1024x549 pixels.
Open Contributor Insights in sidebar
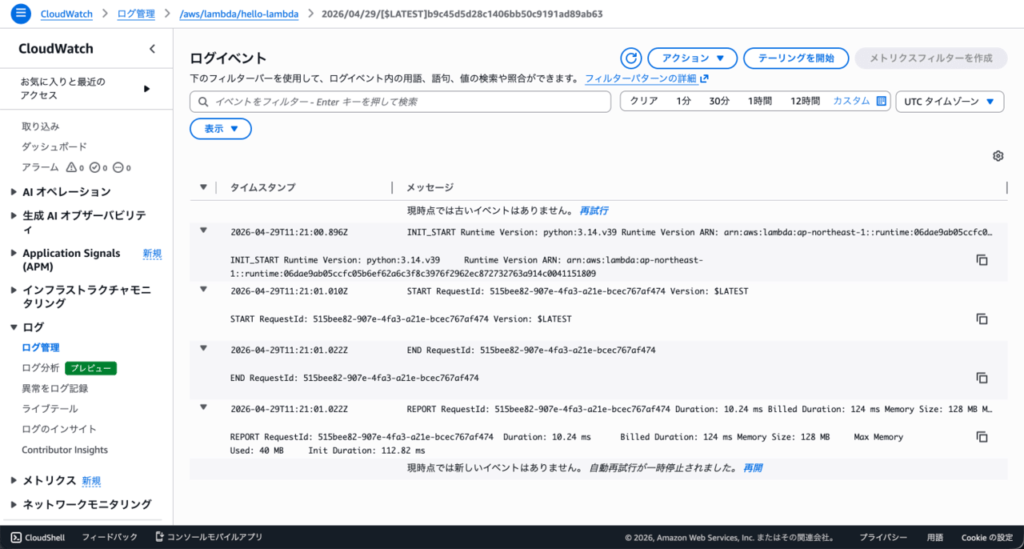(x=65, y=450)
